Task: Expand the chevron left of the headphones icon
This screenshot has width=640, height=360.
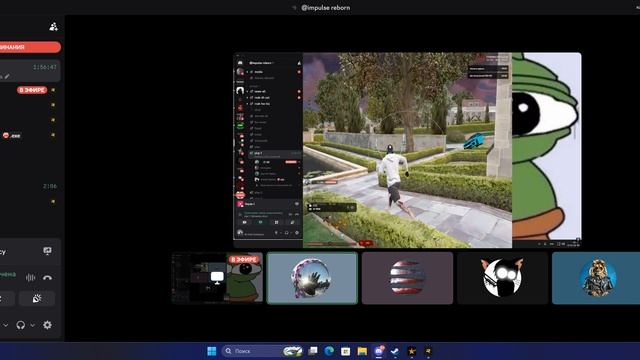Action: coord(5,325)
